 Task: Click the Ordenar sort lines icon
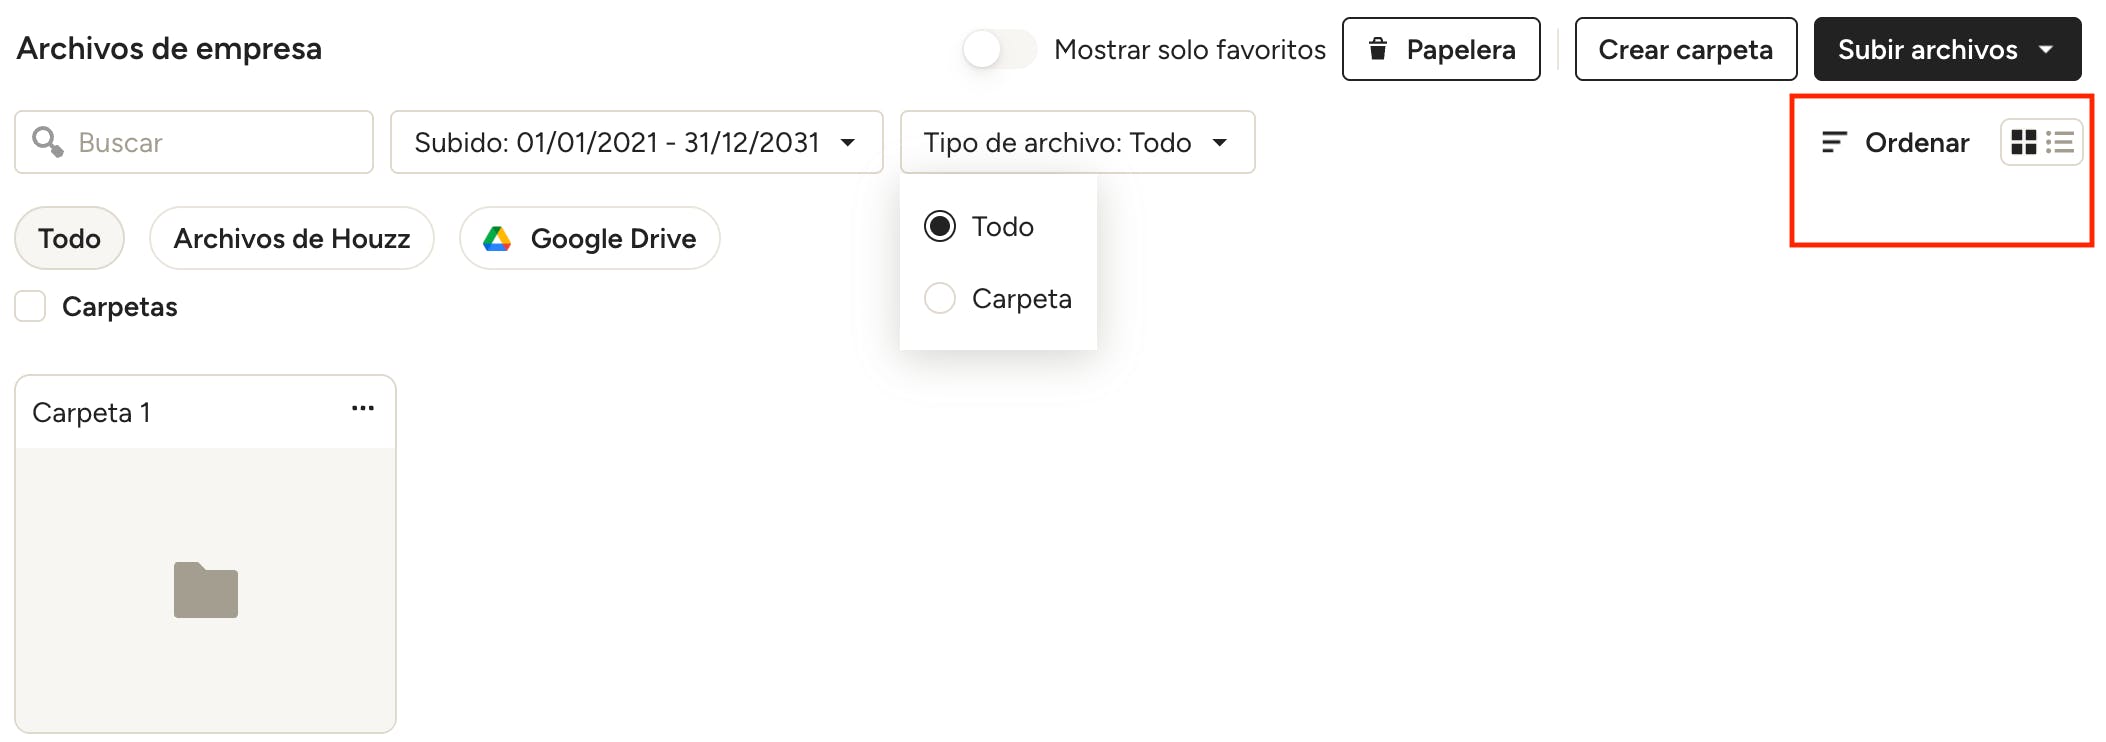point(1833,142)
